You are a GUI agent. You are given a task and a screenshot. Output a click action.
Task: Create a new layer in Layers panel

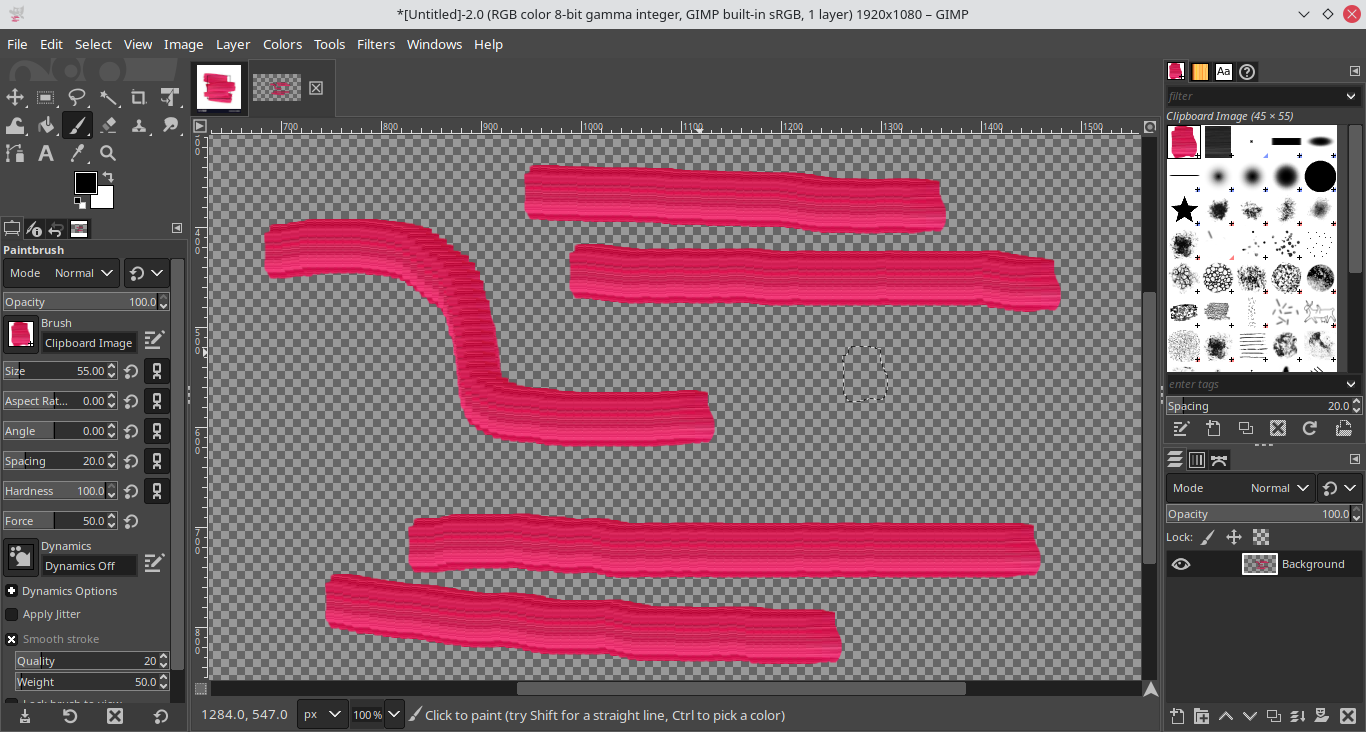point(1177,716)
